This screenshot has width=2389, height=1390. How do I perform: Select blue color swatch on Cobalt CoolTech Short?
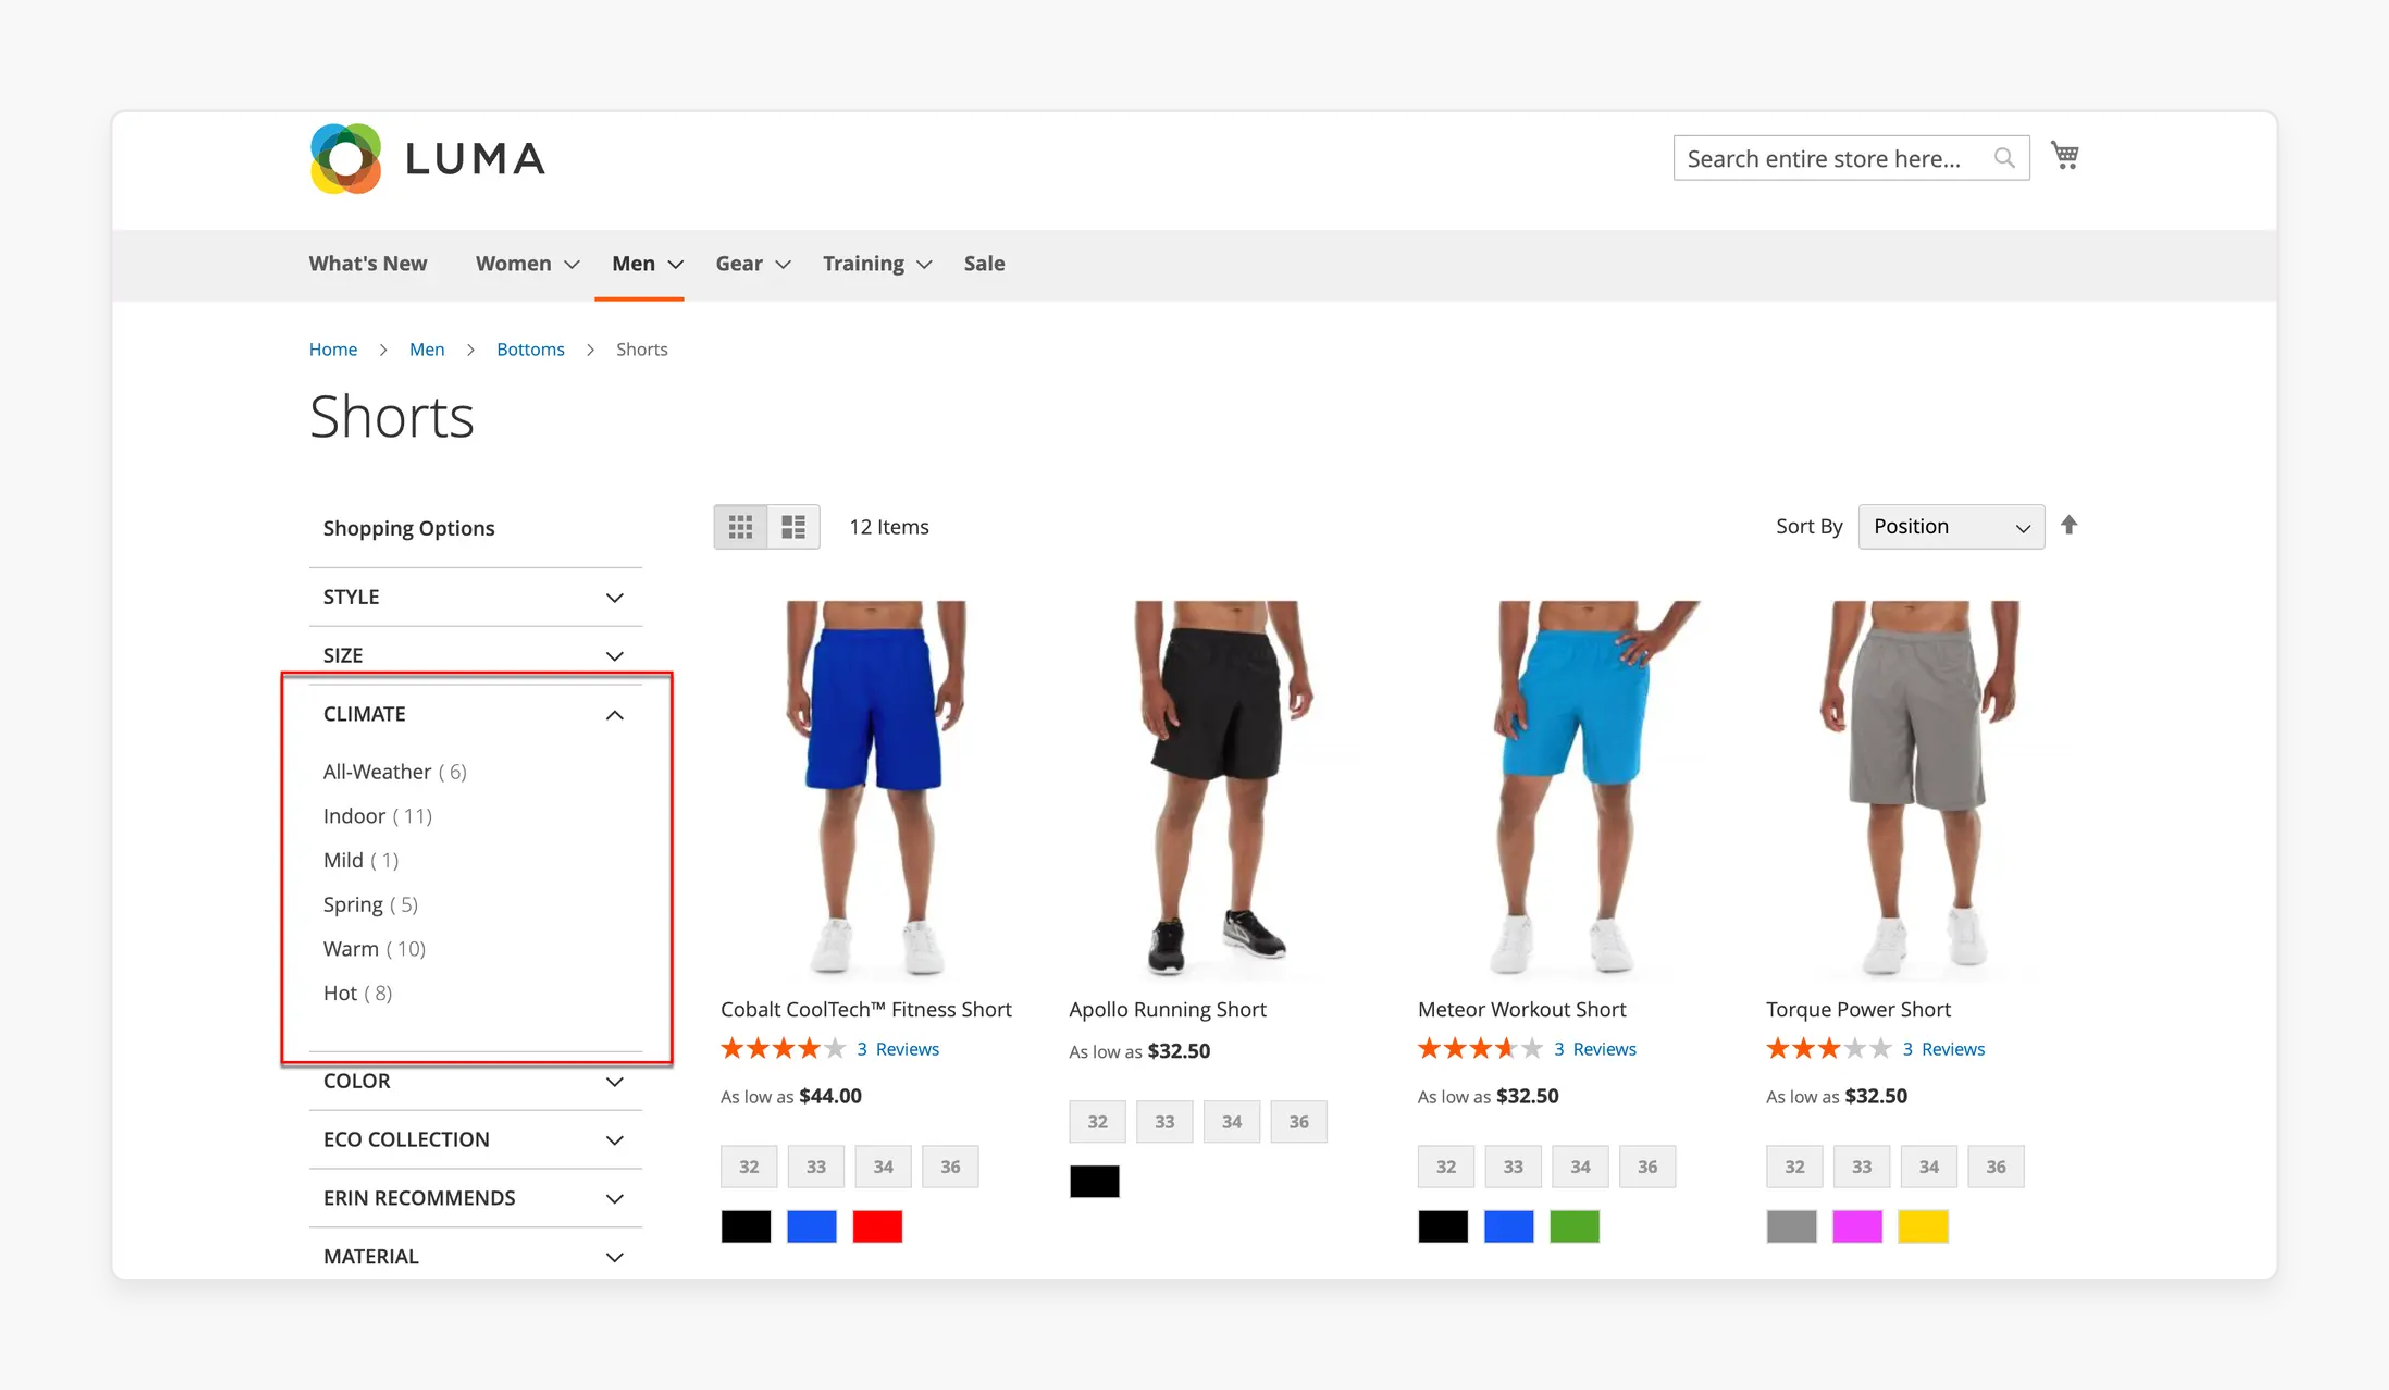click(812, 1228)
